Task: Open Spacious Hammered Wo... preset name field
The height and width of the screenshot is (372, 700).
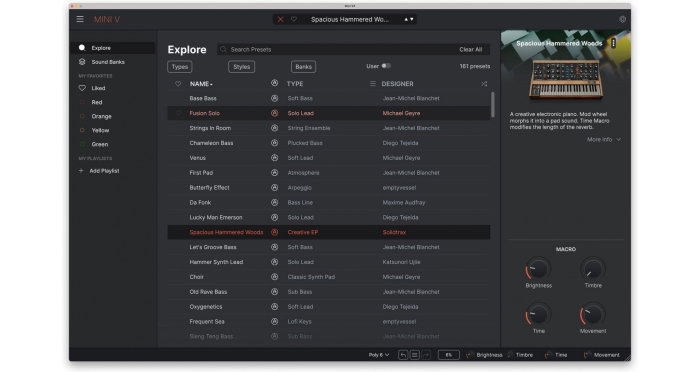Action: click(350, 19)
